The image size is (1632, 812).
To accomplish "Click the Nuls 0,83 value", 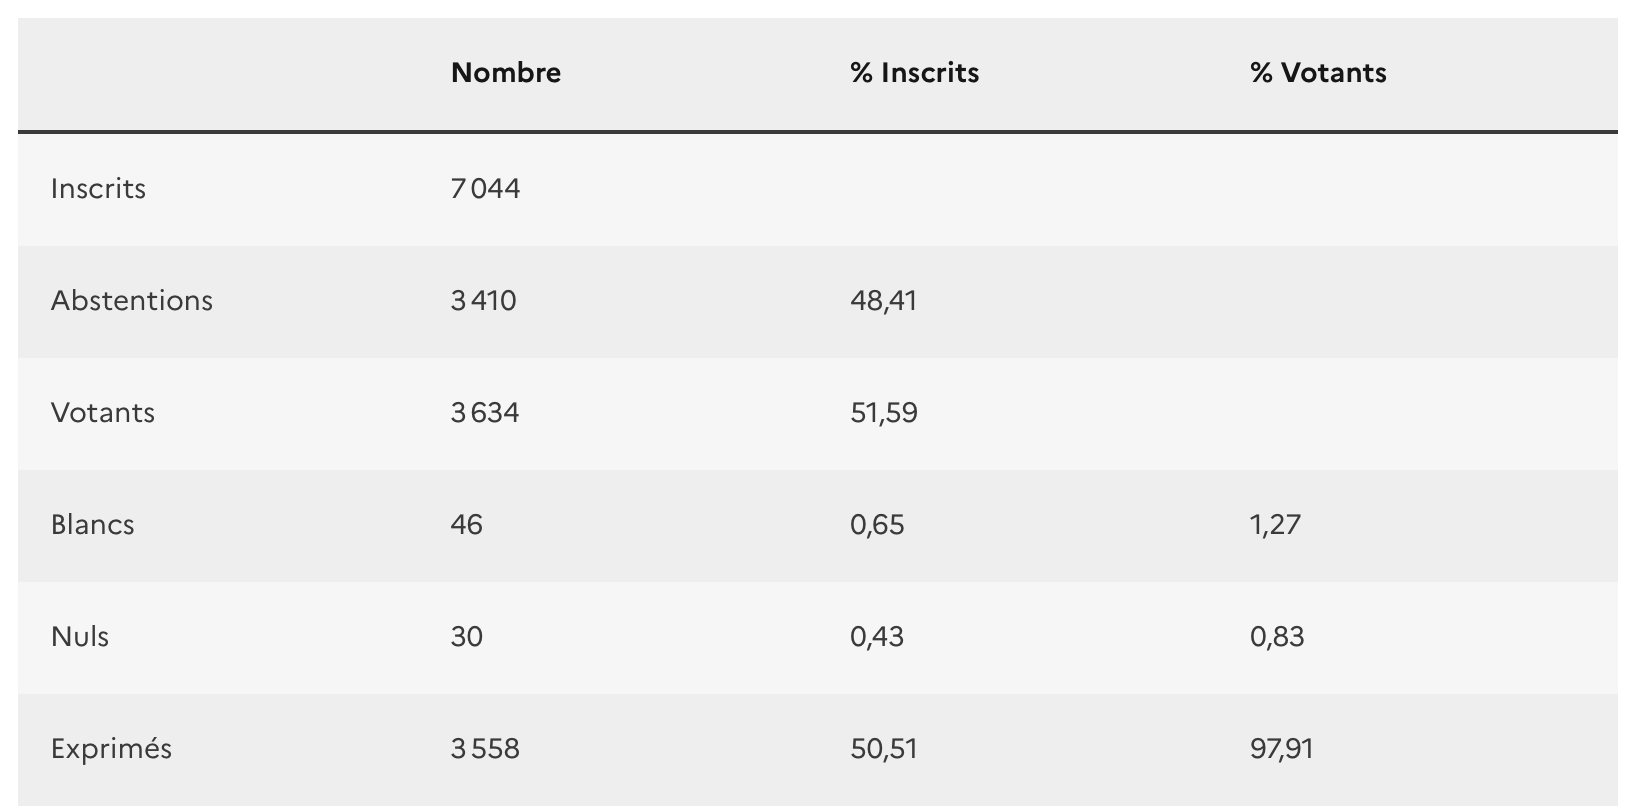I will 1277,637.
